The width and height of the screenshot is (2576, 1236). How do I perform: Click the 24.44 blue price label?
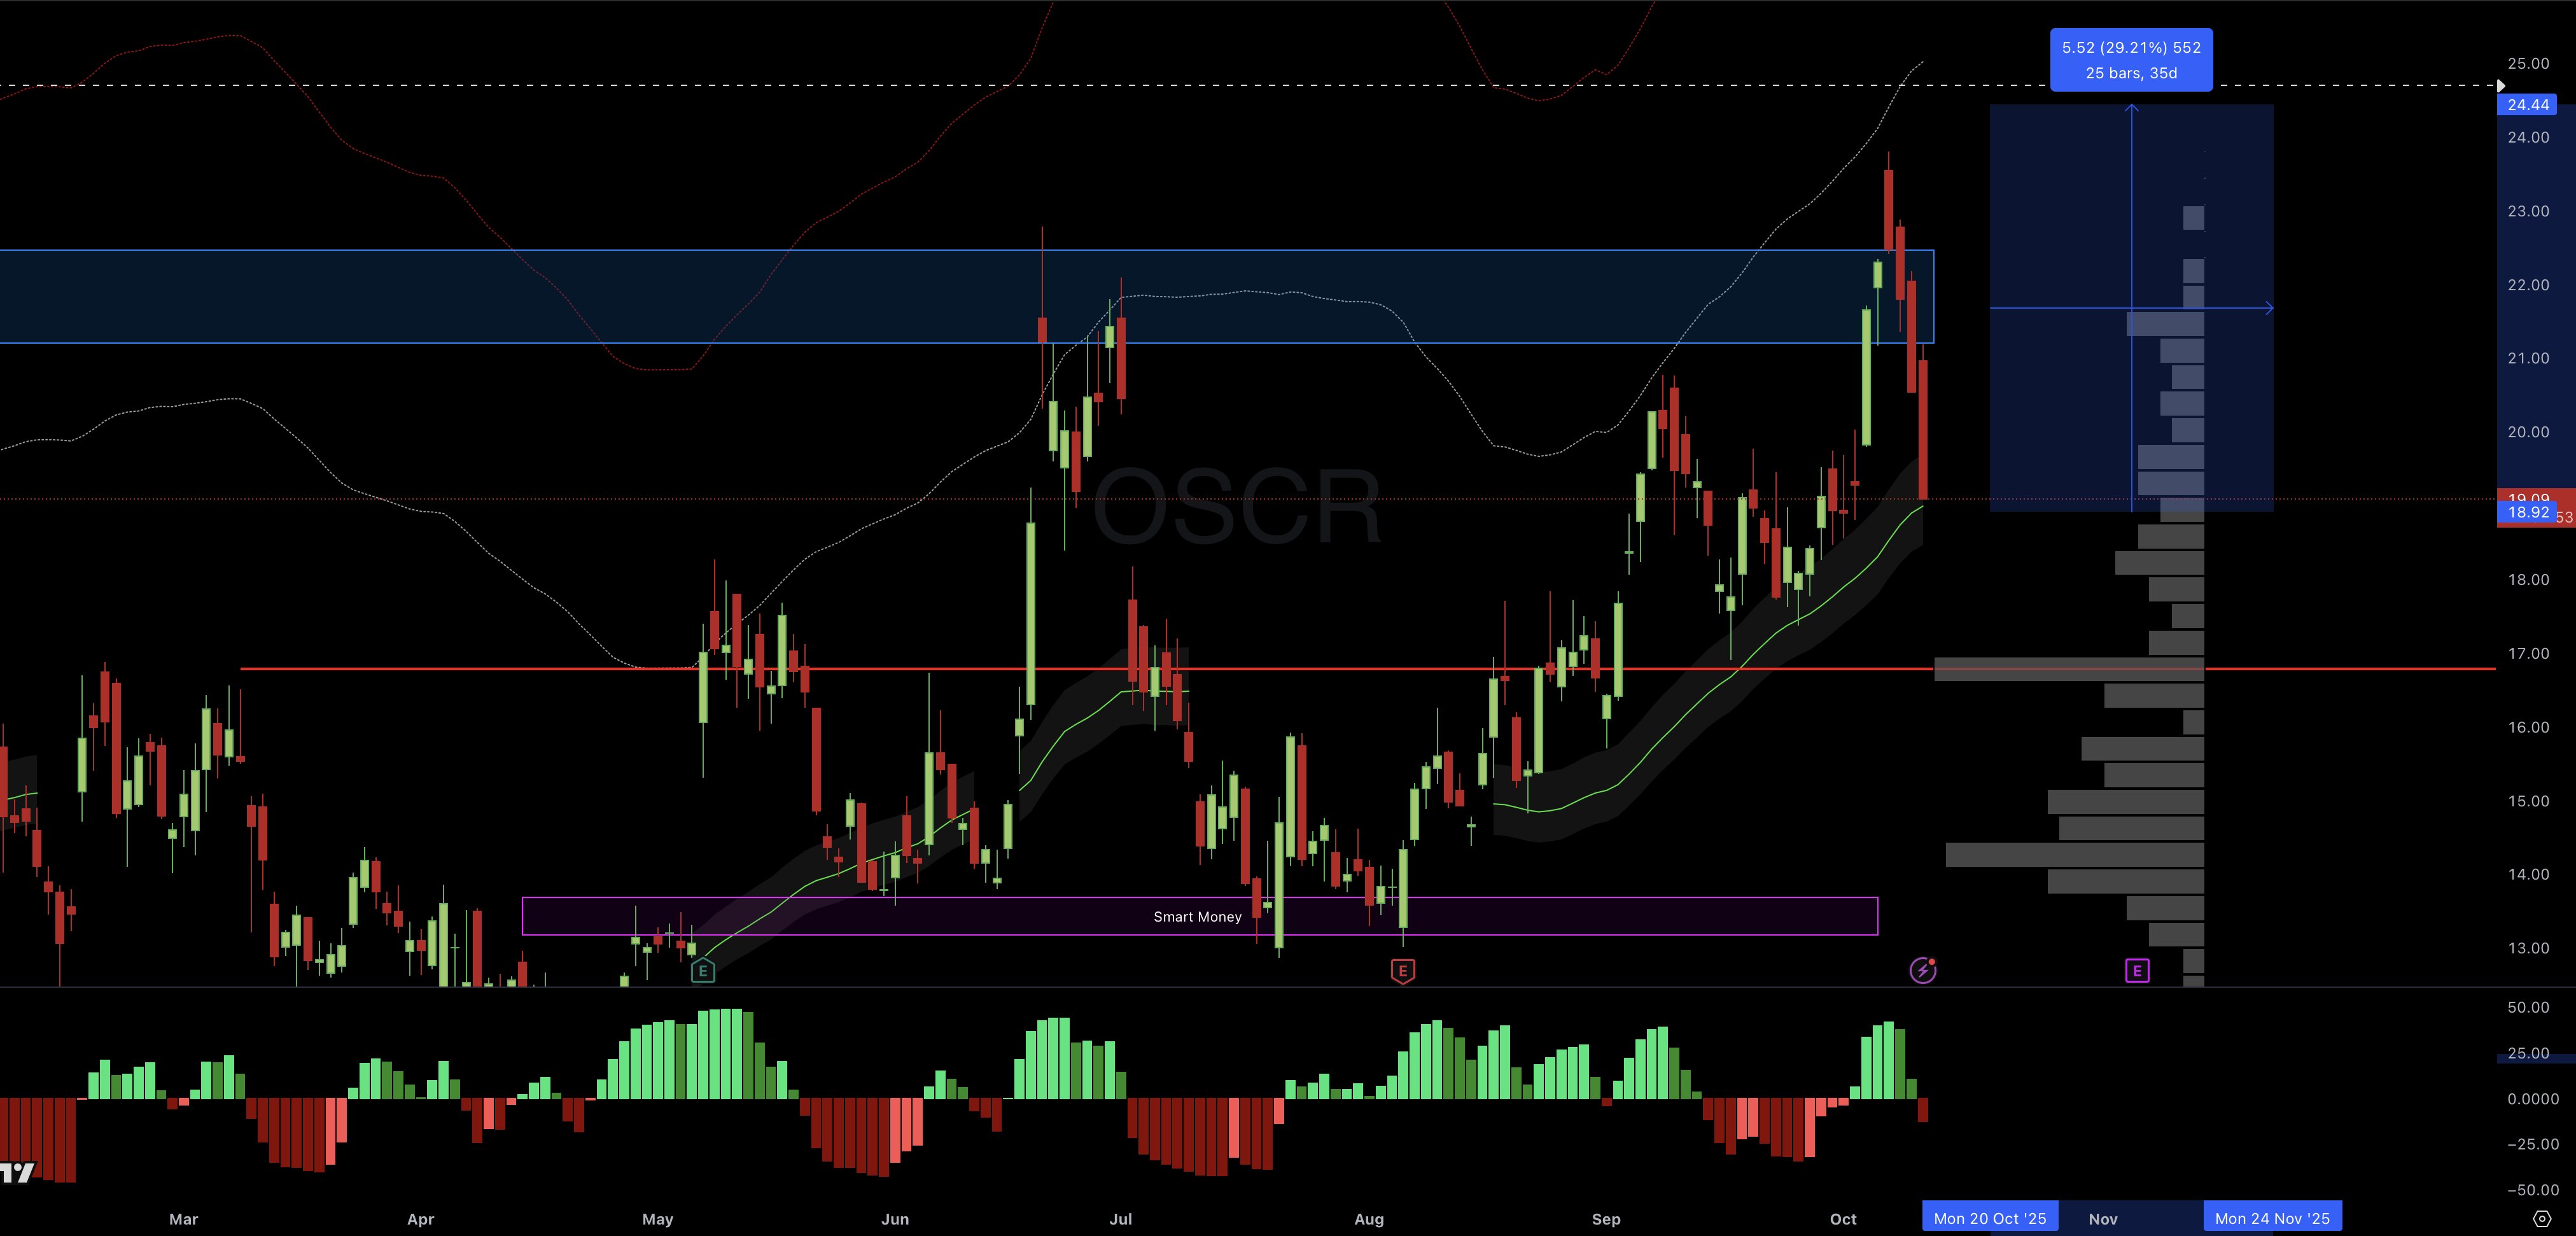click(x=2528, y=105)
